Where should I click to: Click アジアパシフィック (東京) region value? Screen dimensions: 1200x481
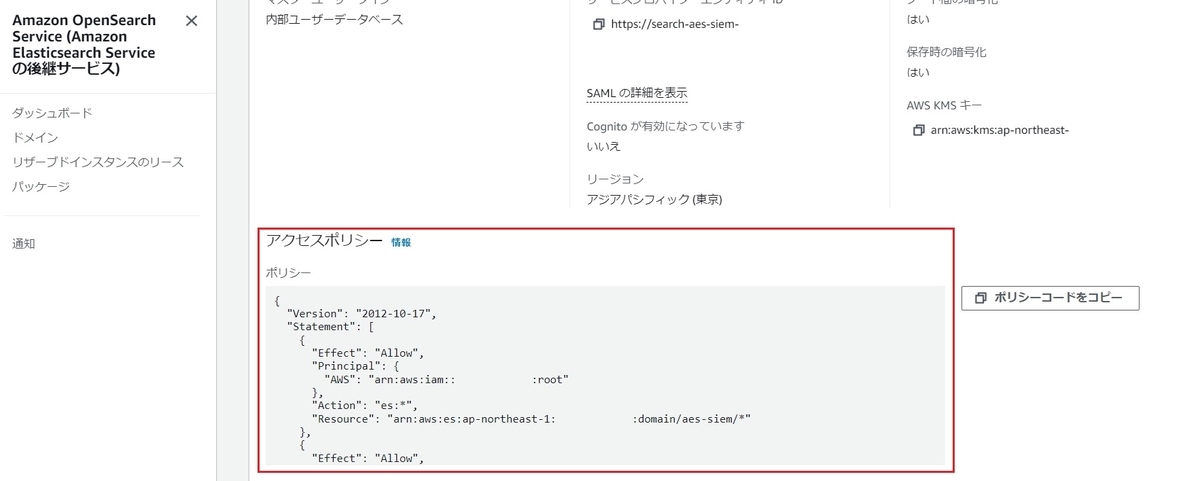point(654,199)
